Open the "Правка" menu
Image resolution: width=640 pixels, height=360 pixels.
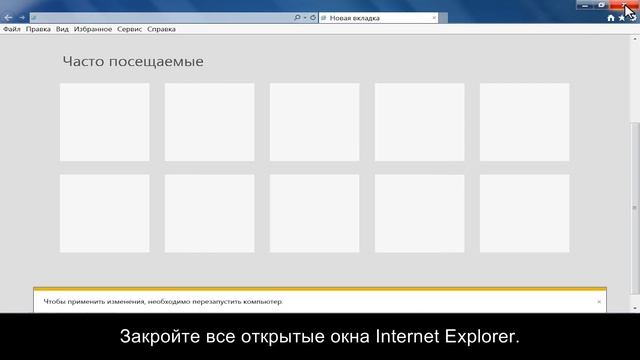[38, 29]
